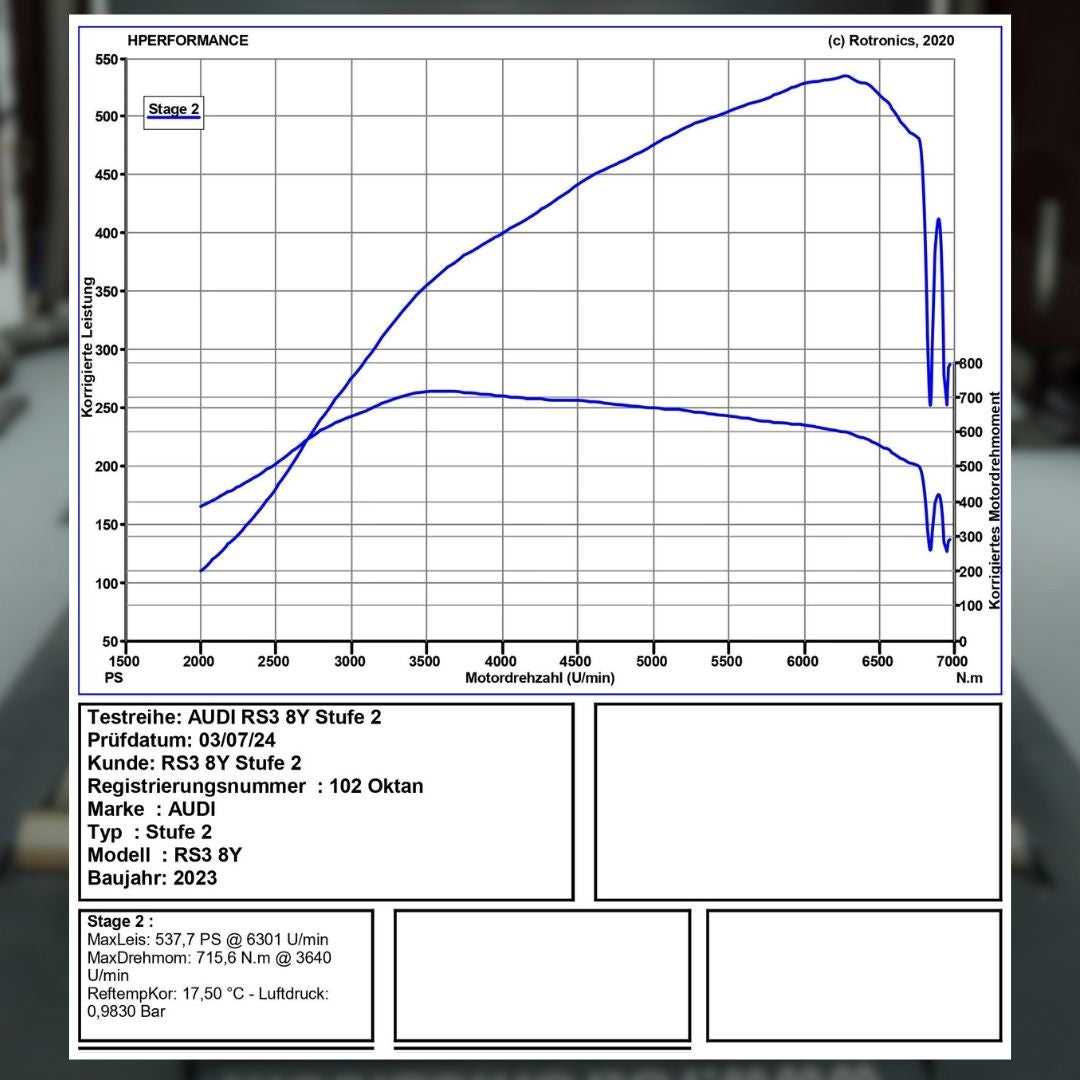
Task: Click the Korrigiertes Motordrehmoment axis label
Action: [x=995, y=500]
